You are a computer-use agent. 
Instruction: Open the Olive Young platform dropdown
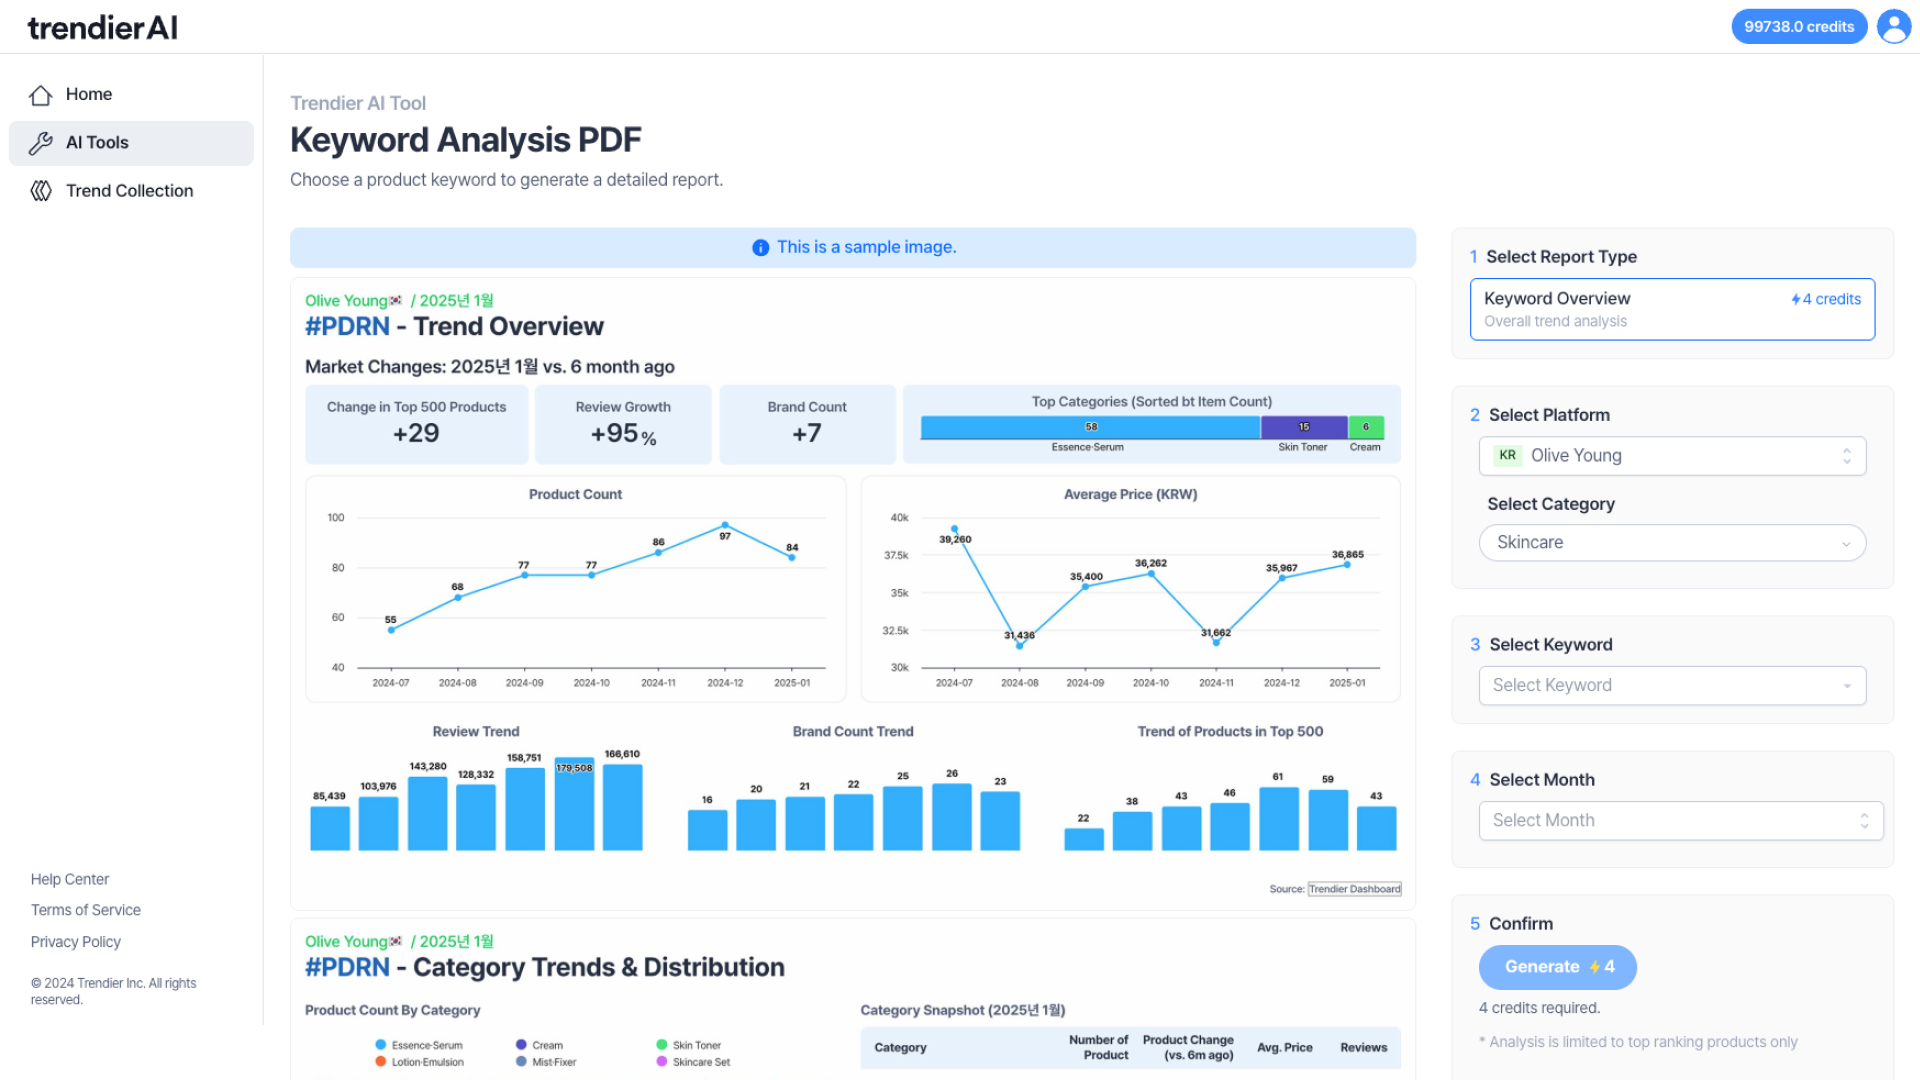[x=1672, y=456]
